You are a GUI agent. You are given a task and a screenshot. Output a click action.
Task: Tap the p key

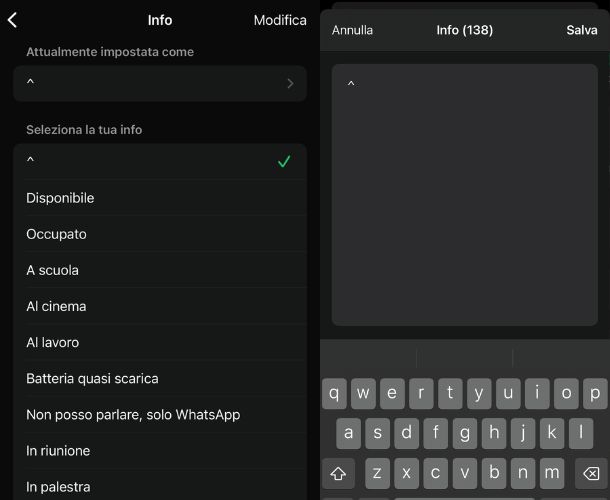click(x=595, y=393)
